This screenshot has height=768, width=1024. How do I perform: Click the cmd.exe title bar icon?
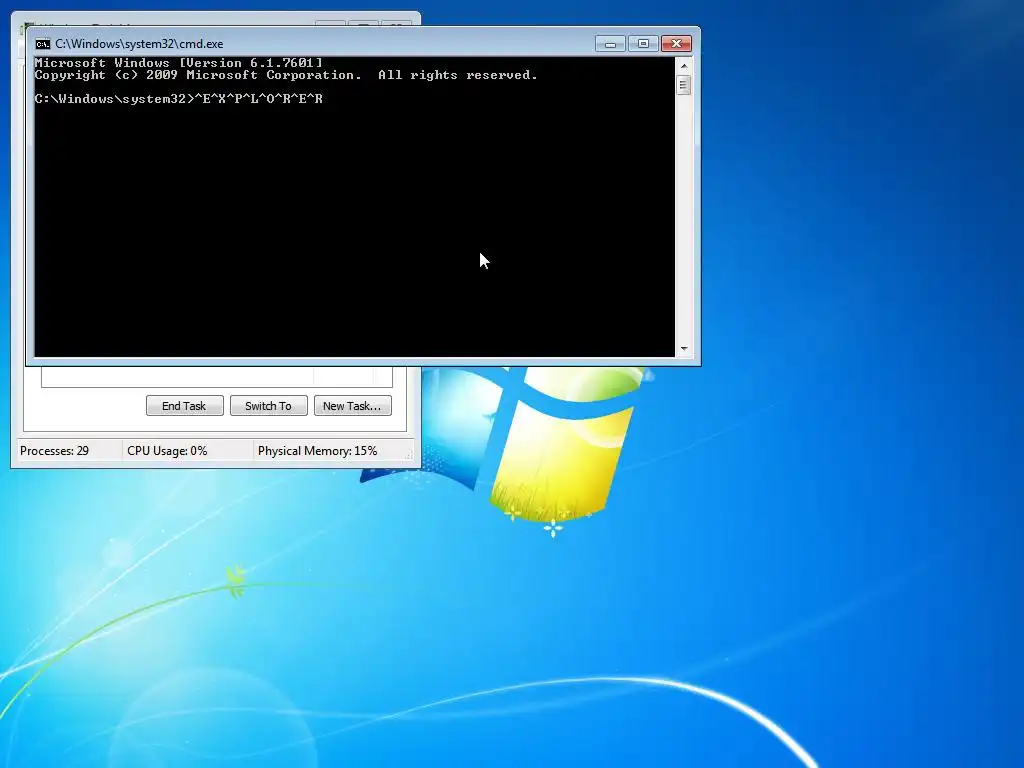[42, 44]
